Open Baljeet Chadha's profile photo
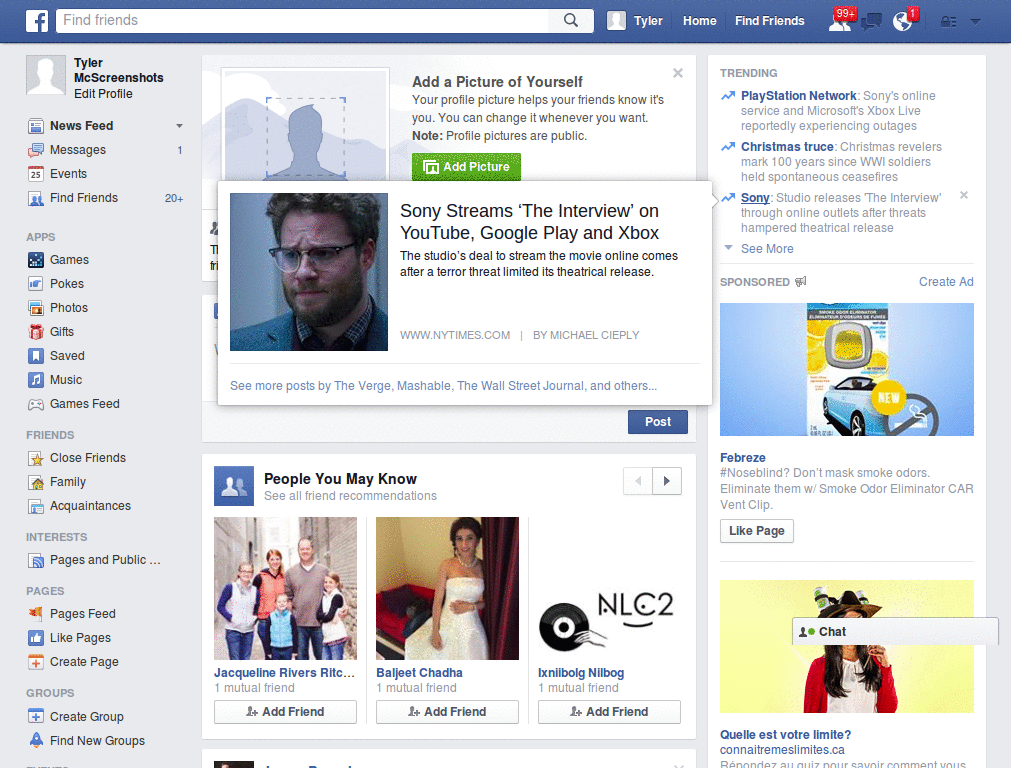The width and height of the screenshot is (1024, 768). tap(447, 588)
